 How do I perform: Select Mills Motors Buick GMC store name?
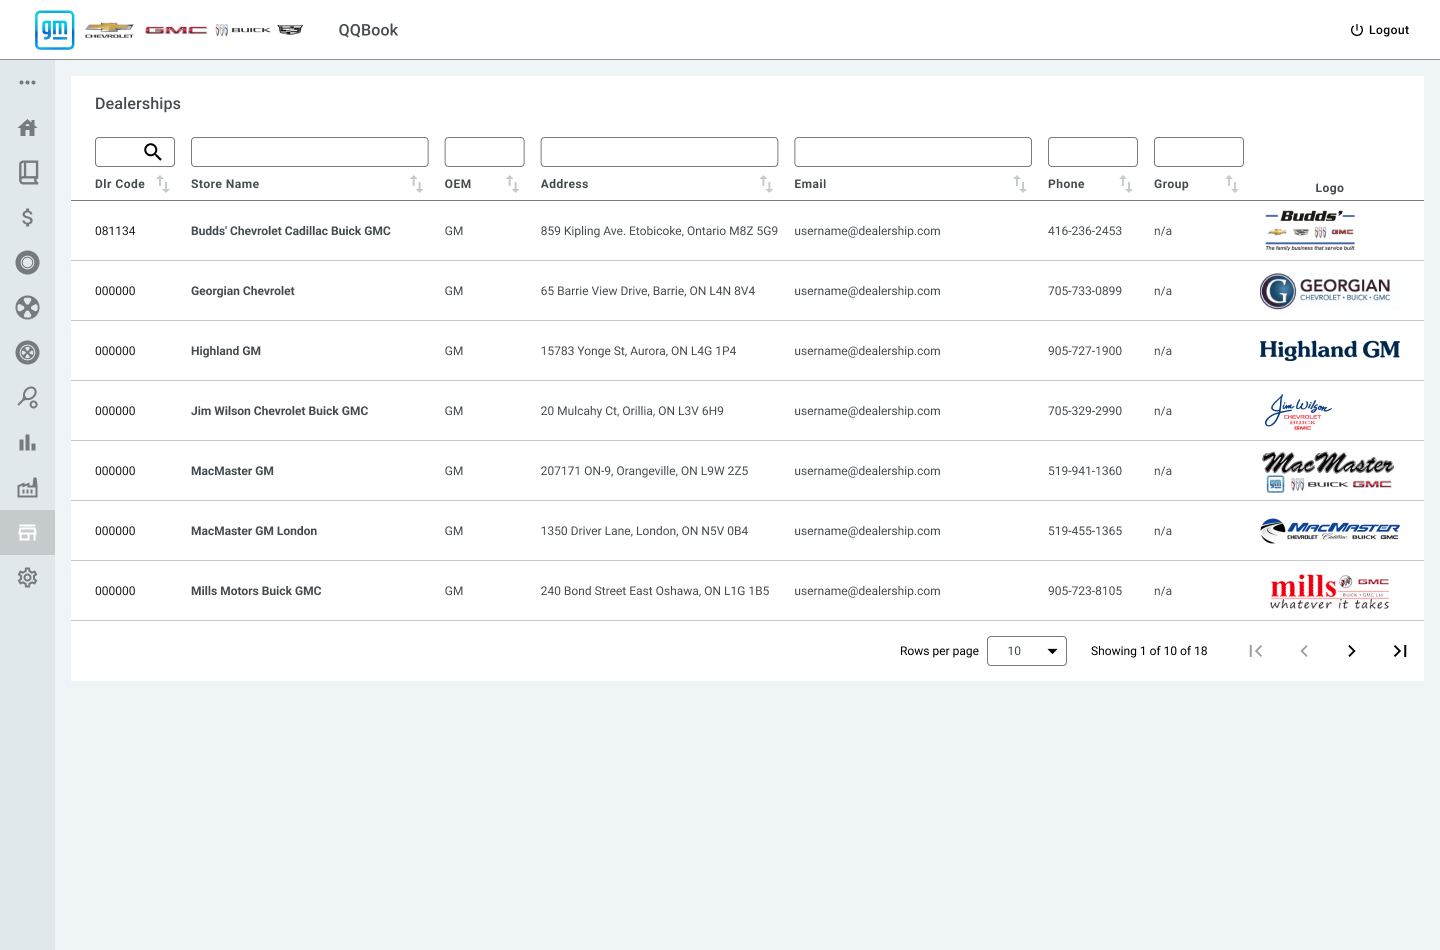point(256,591)
